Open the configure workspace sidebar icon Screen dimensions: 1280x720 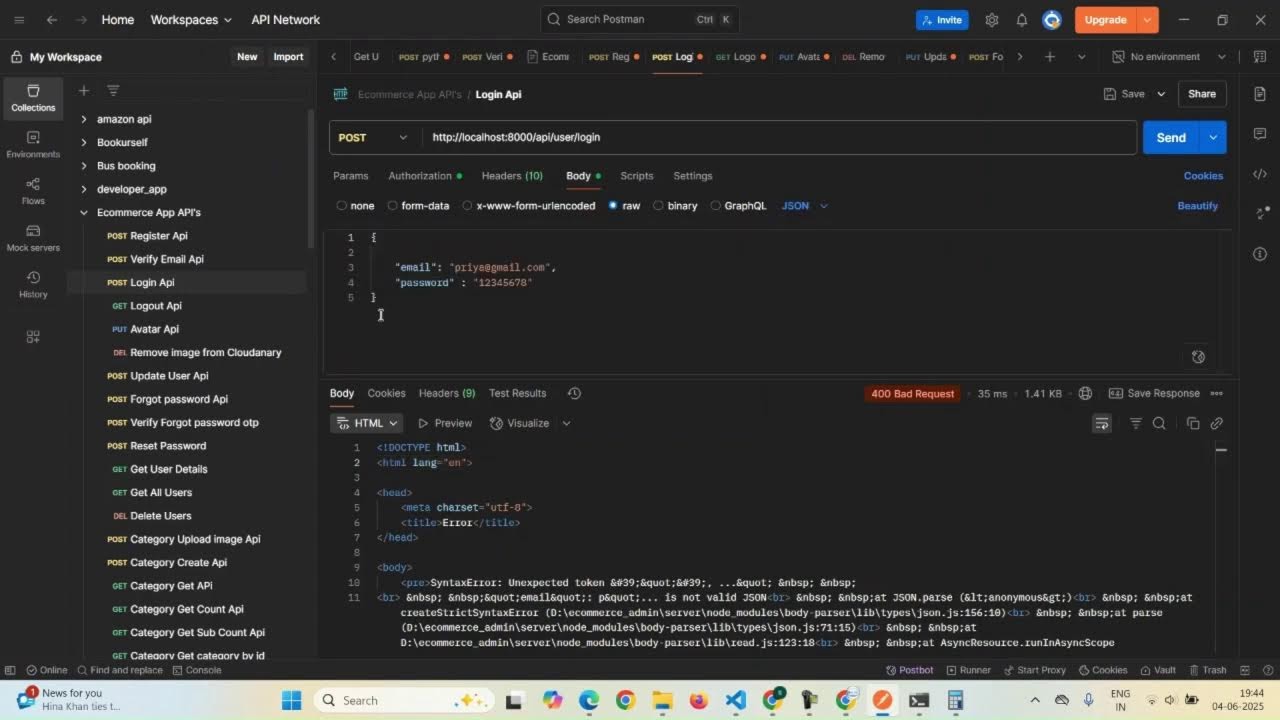[x=33, y=337]
